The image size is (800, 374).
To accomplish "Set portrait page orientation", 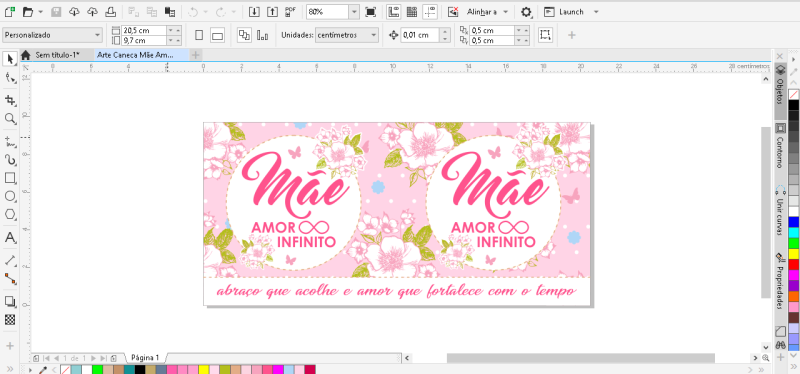I will (x=199, y=35).
